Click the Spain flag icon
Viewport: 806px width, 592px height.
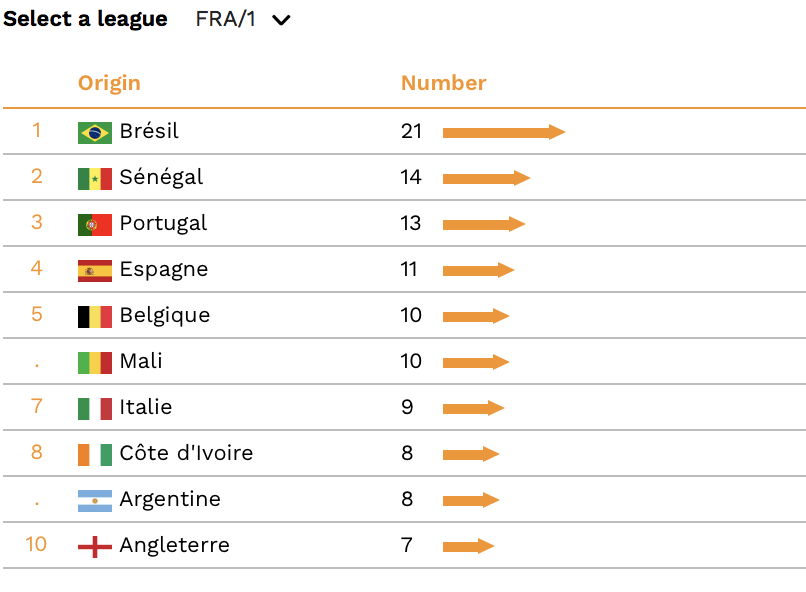[95, 271]
